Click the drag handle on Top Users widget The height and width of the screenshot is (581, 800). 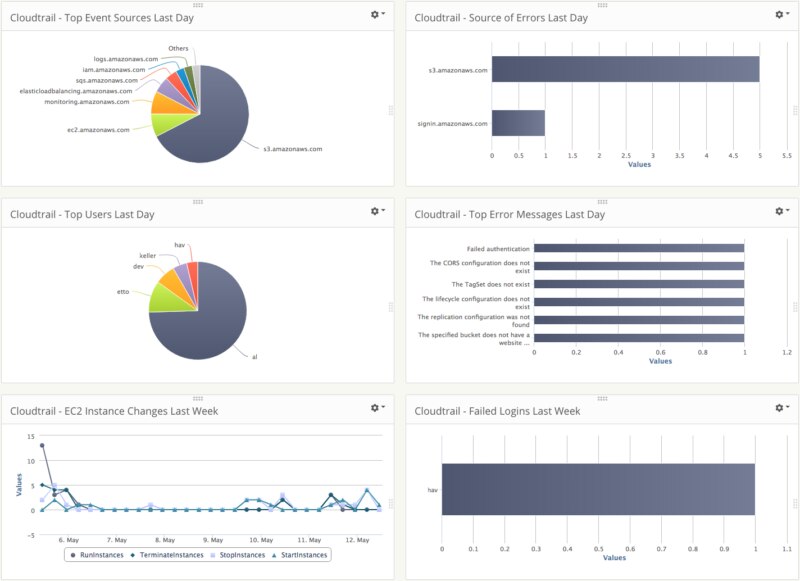[196, 203]
